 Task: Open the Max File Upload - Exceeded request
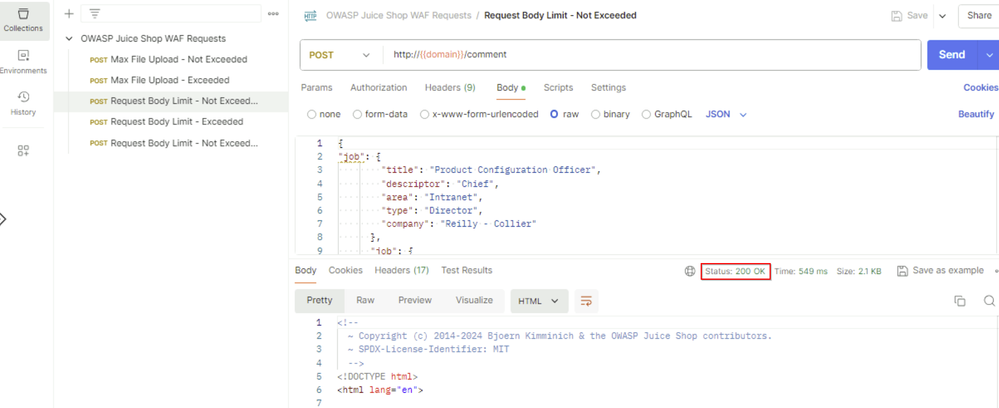click(x=170, y=80)
